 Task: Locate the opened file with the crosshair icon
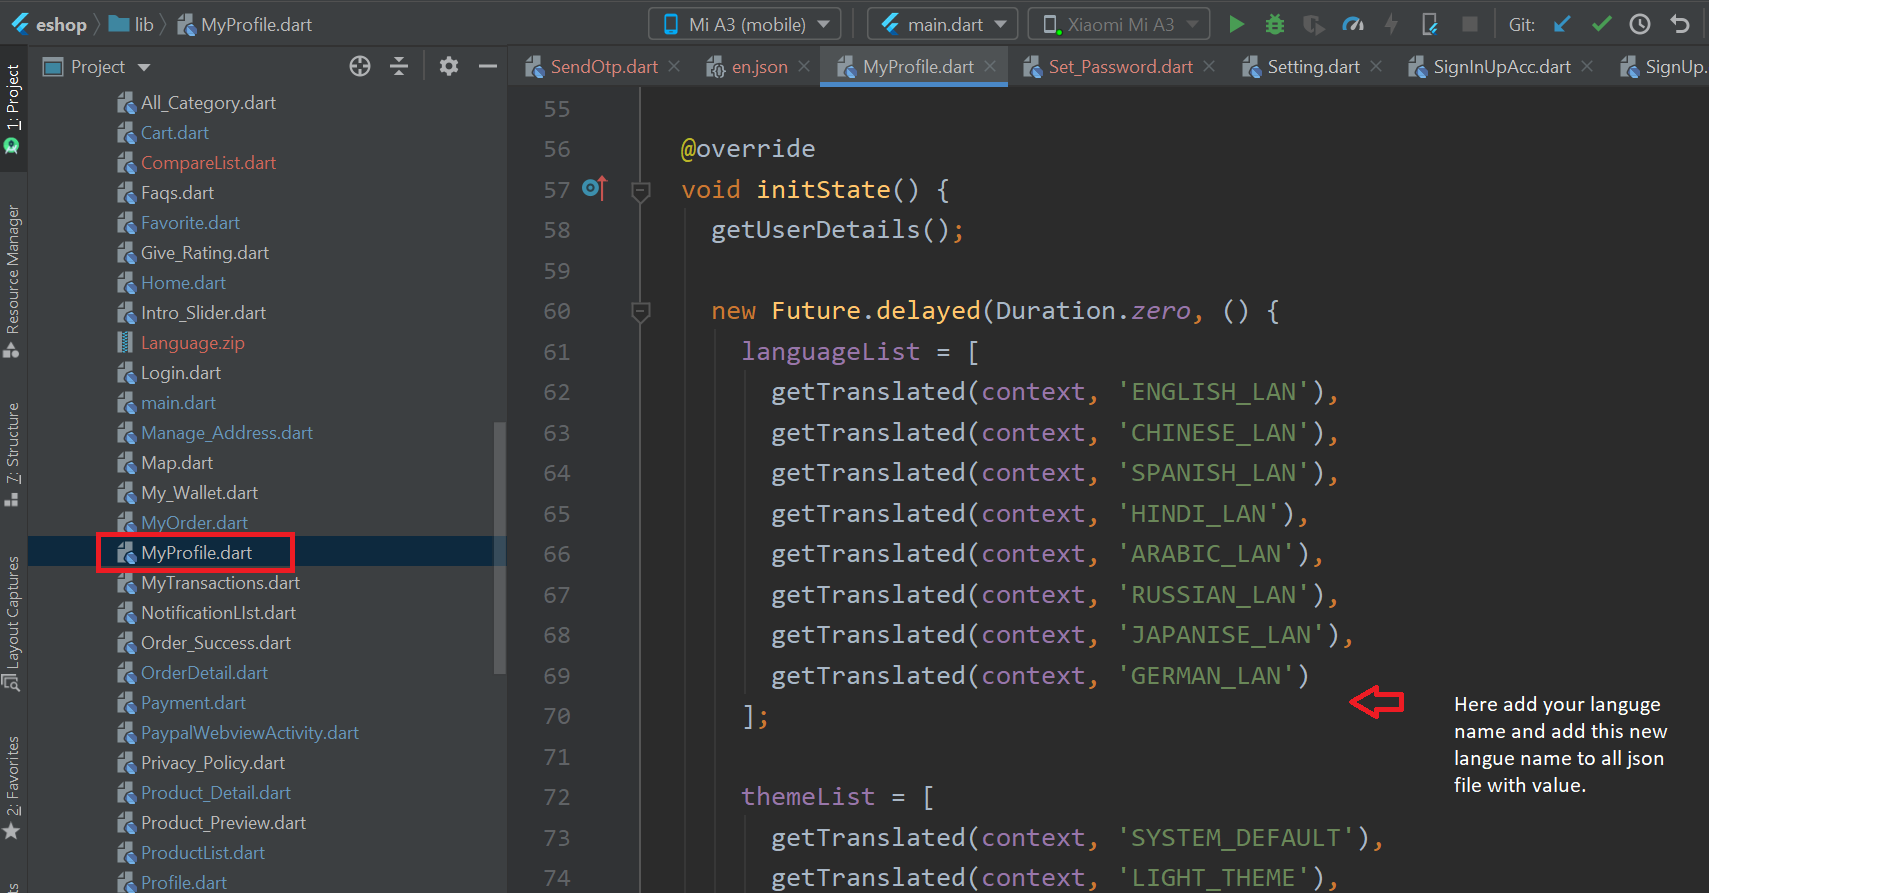360,66
